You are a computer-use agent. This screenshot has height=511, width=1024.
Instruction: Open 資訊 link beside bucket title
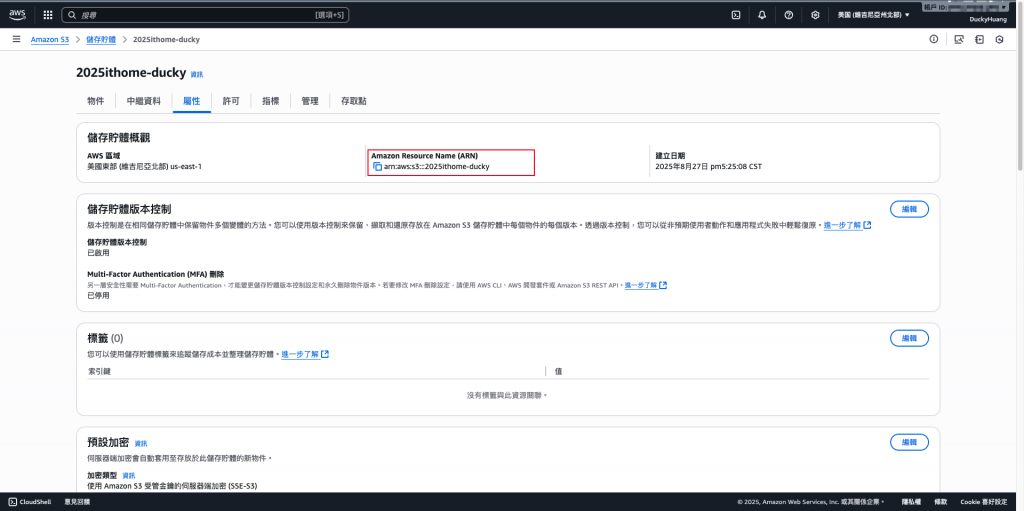[x=197, y=74]
